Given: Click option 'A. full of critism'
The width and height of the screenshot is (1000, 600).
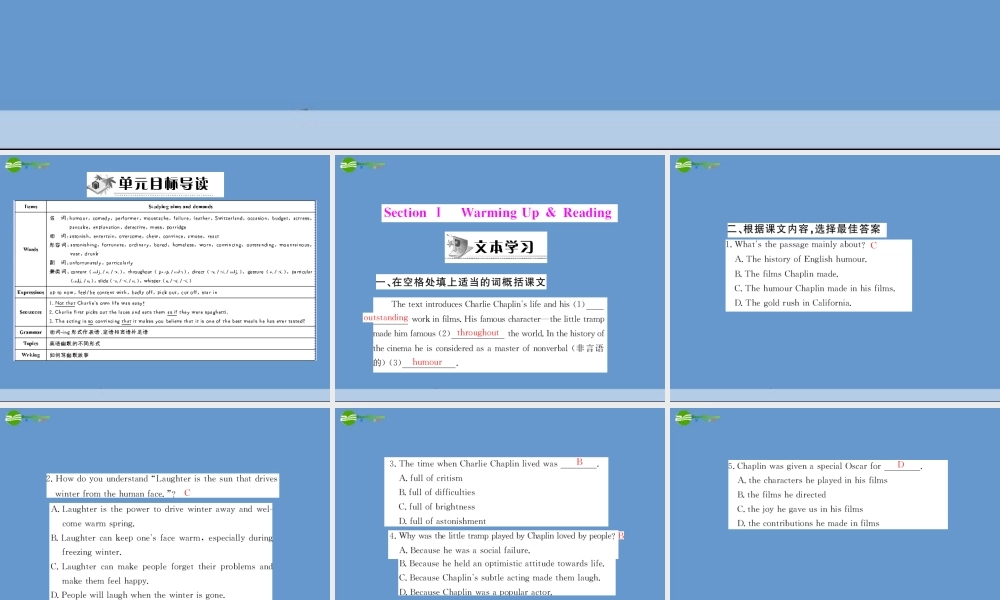Looking at the screenshot, I should tap(430, 478).
